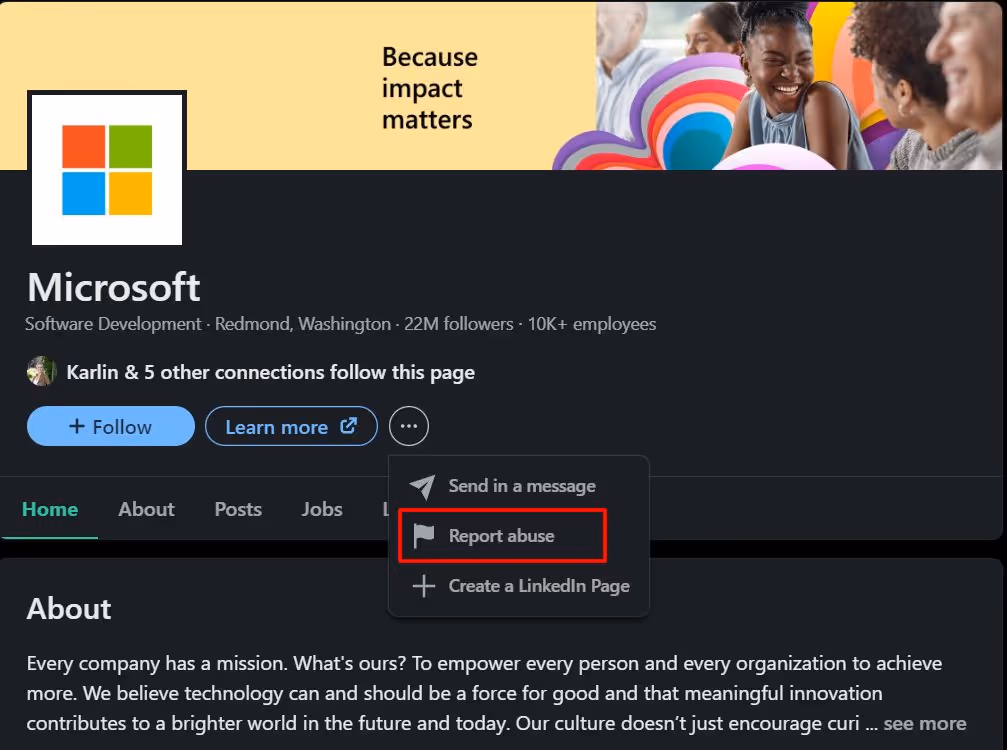
Task: Expand the About text via see more
Action: click(925, 723)
